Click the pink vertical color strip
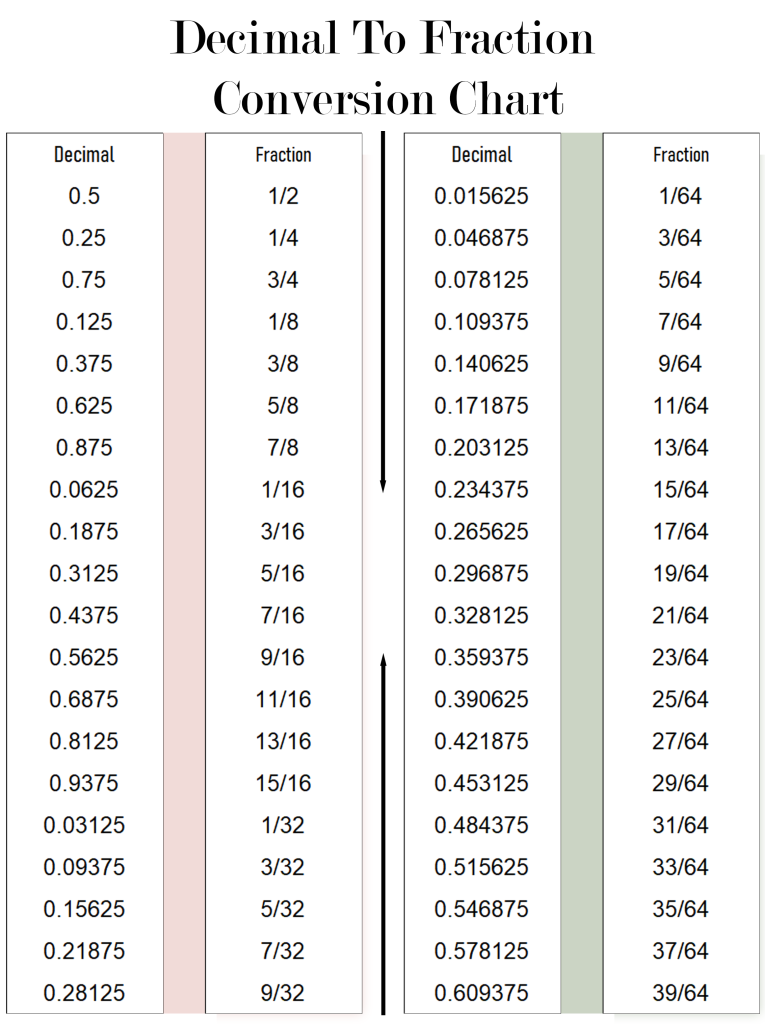 184,573
